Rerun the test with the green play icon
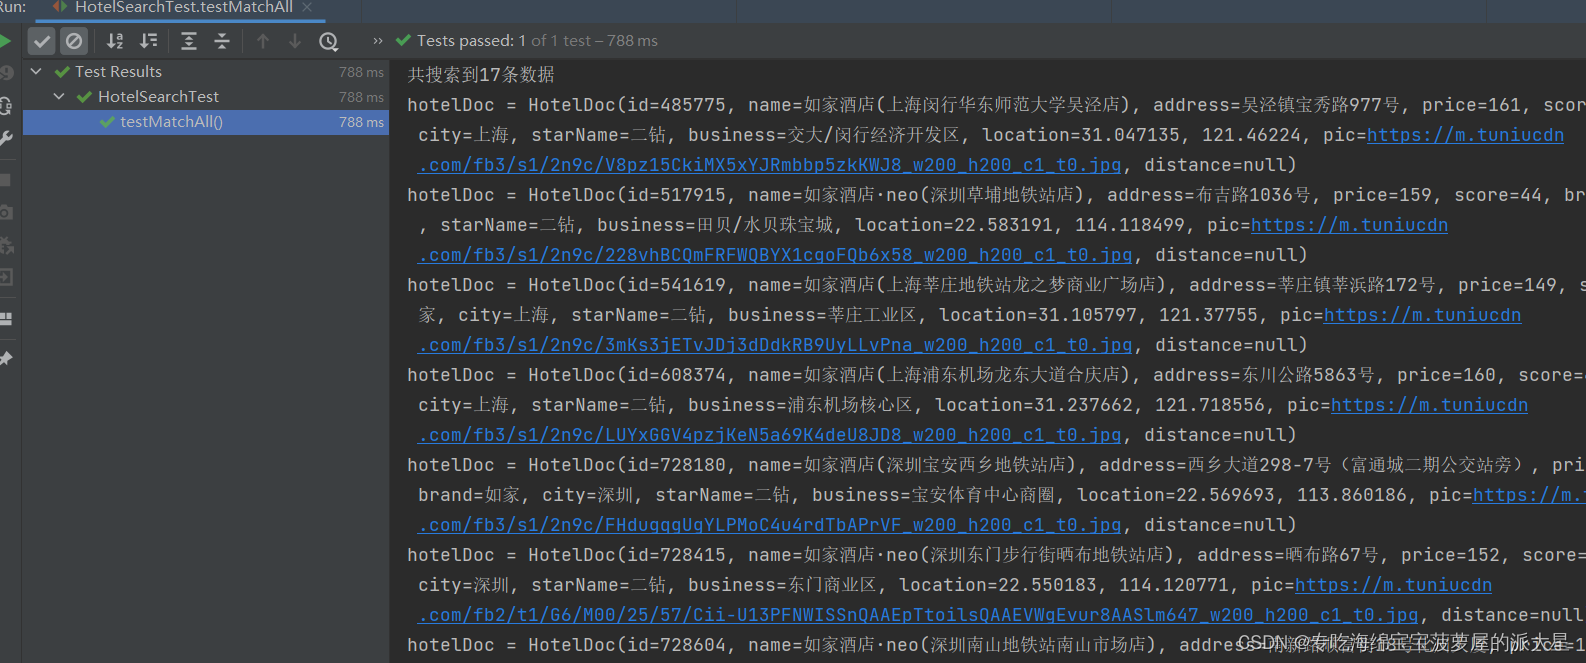This screenshot has height=663, width=1586. pyautogui.click(x=5, y=41)
